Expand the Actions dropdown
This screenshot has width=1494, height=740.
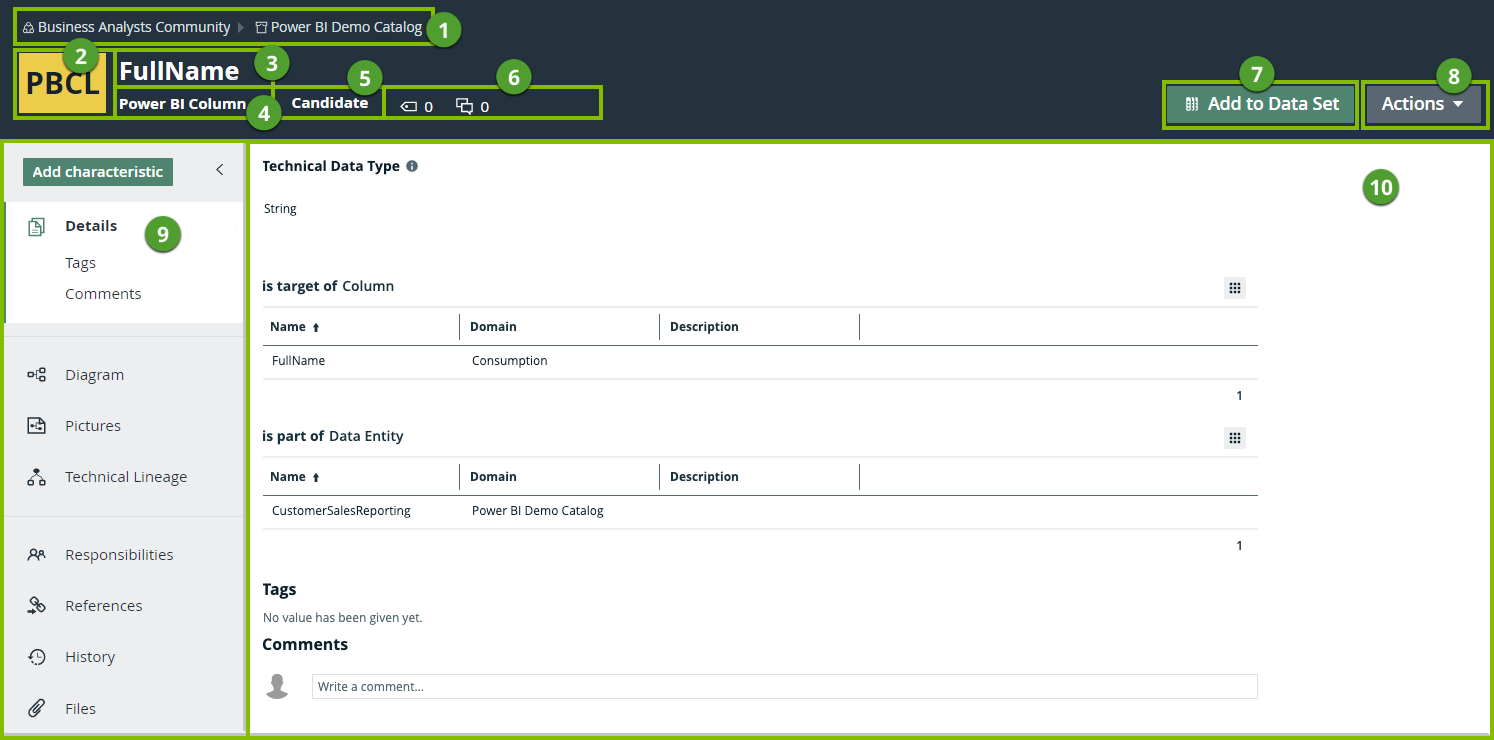pos(1422,104)
